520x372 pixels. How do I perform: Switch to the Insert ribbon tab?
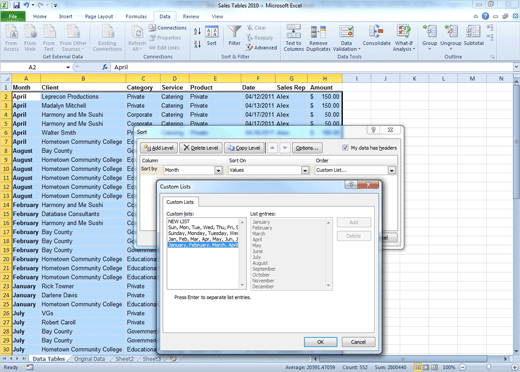[66, 16]
